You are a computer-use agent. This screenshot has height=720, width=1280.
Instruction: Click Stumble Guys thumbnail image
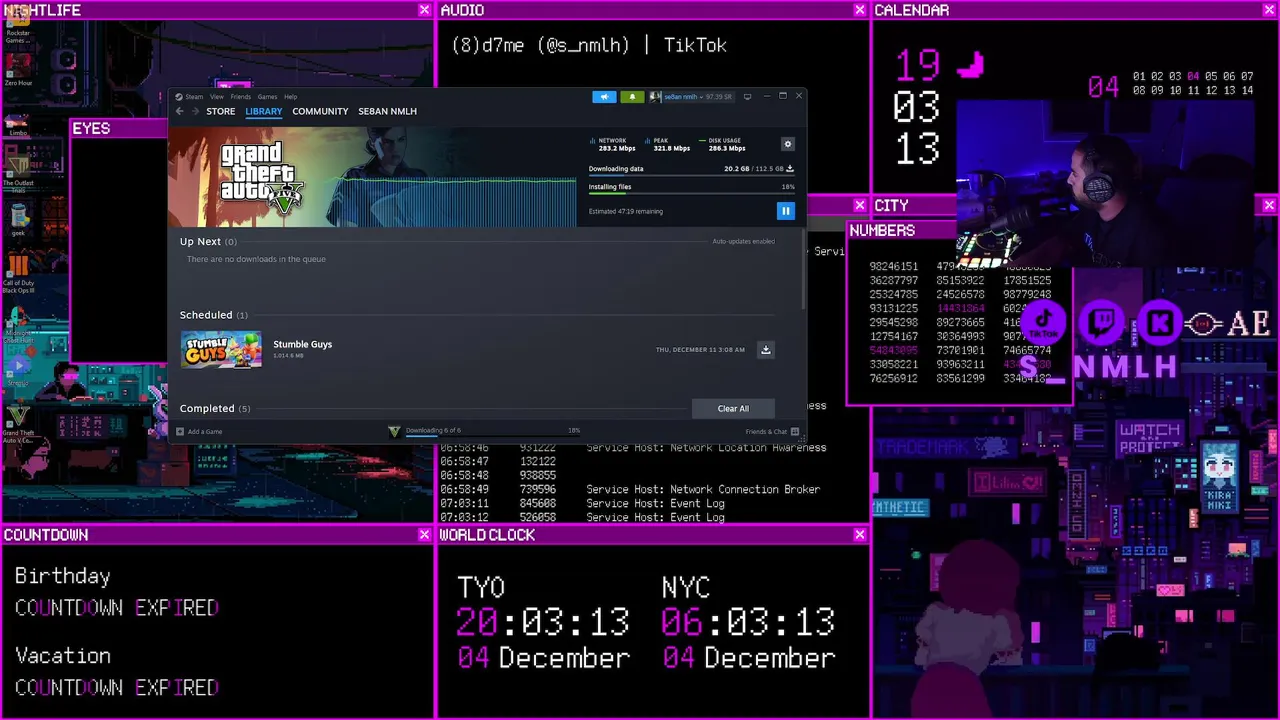coord(221,350)
